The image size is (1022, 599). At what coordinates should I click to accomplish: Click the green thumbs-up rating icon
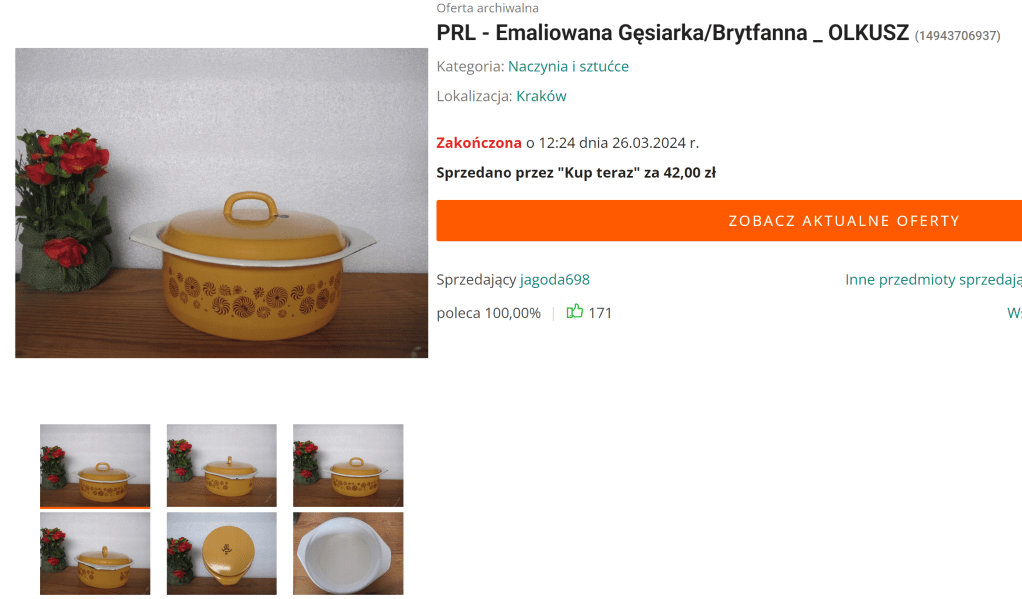(x=574, y=312)
